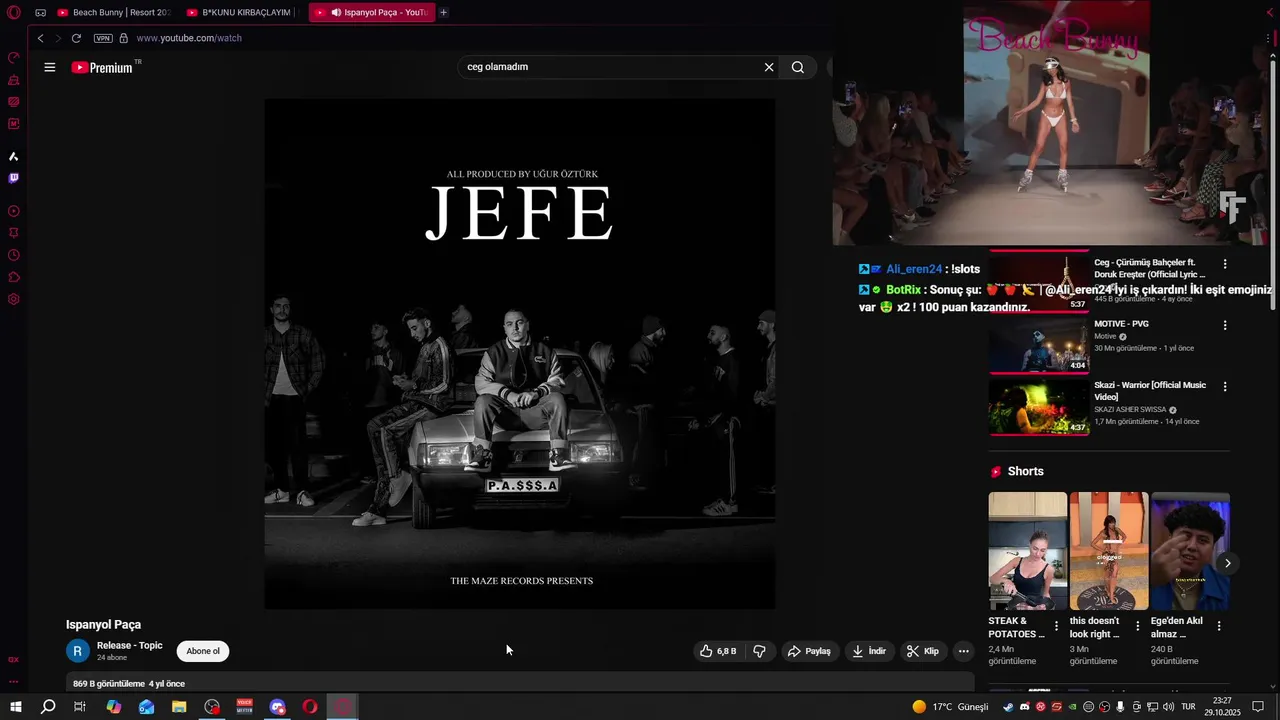1280x720 pixels.
Task: Open options for STEAK & POTATOES short
Action: (x=1056, y=626)
